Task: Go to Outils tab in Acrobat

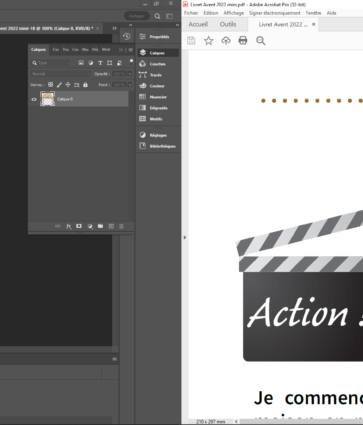Action: click(x=228, y=24)
